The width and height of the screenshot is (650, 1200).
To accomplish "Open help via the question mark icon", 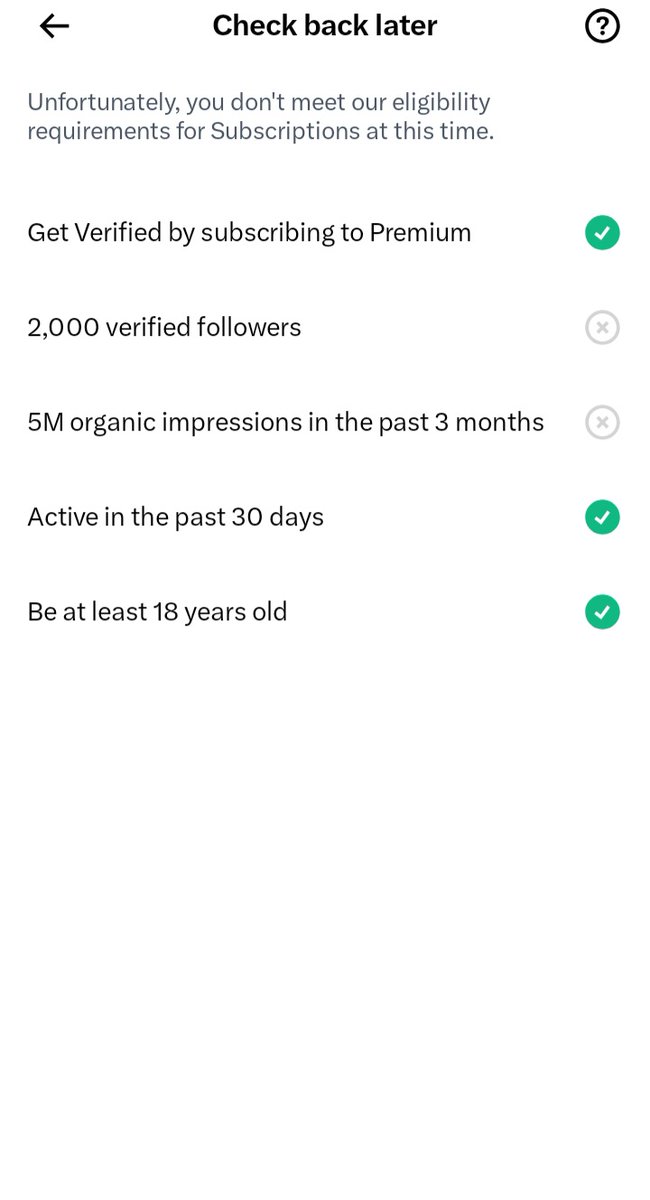I will [x=602, y=26].
